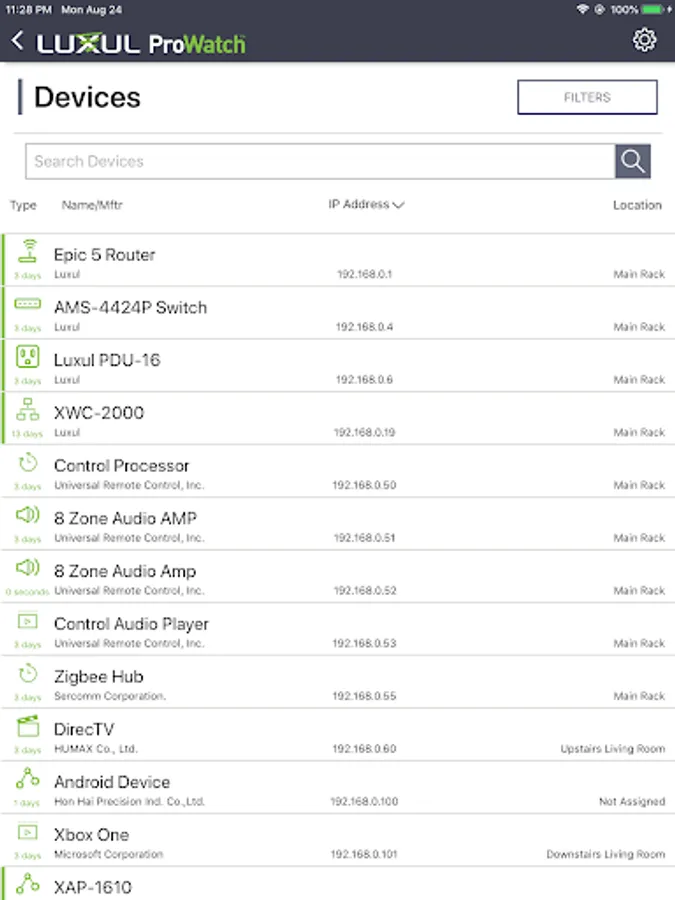
Task: Tap the back arrow in header
Action: click(x=17, y=41)
